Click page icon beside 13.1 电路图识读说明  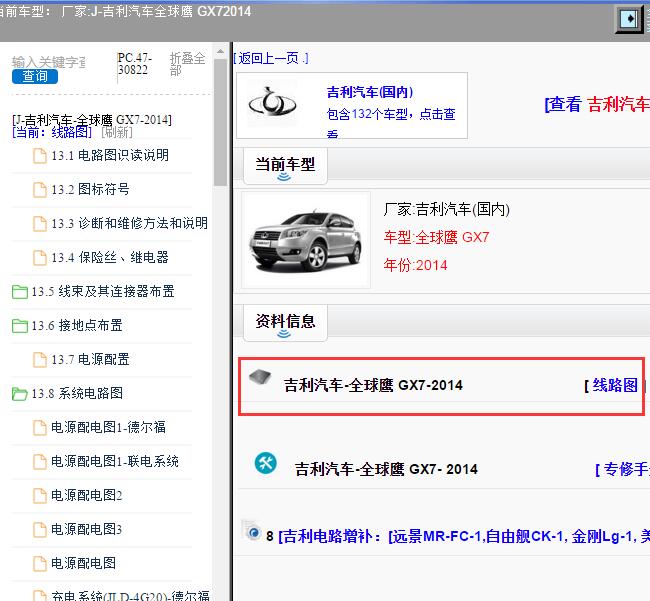click(40, 156)
